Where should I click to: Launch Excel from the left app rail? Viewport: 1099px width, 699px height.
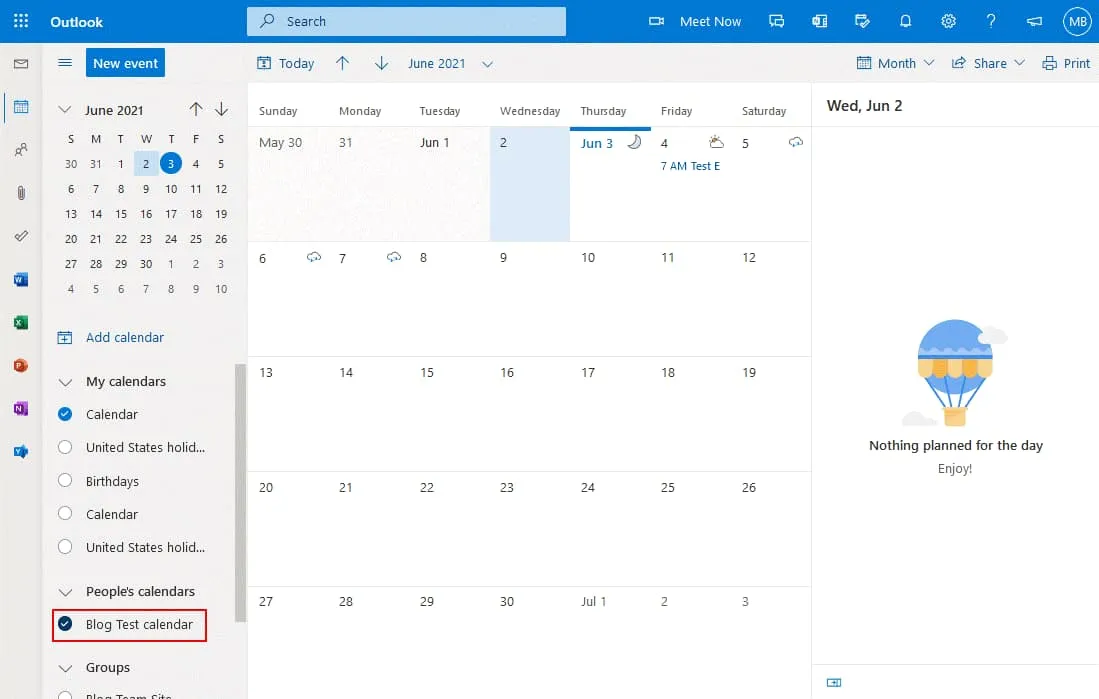(20, 323)
